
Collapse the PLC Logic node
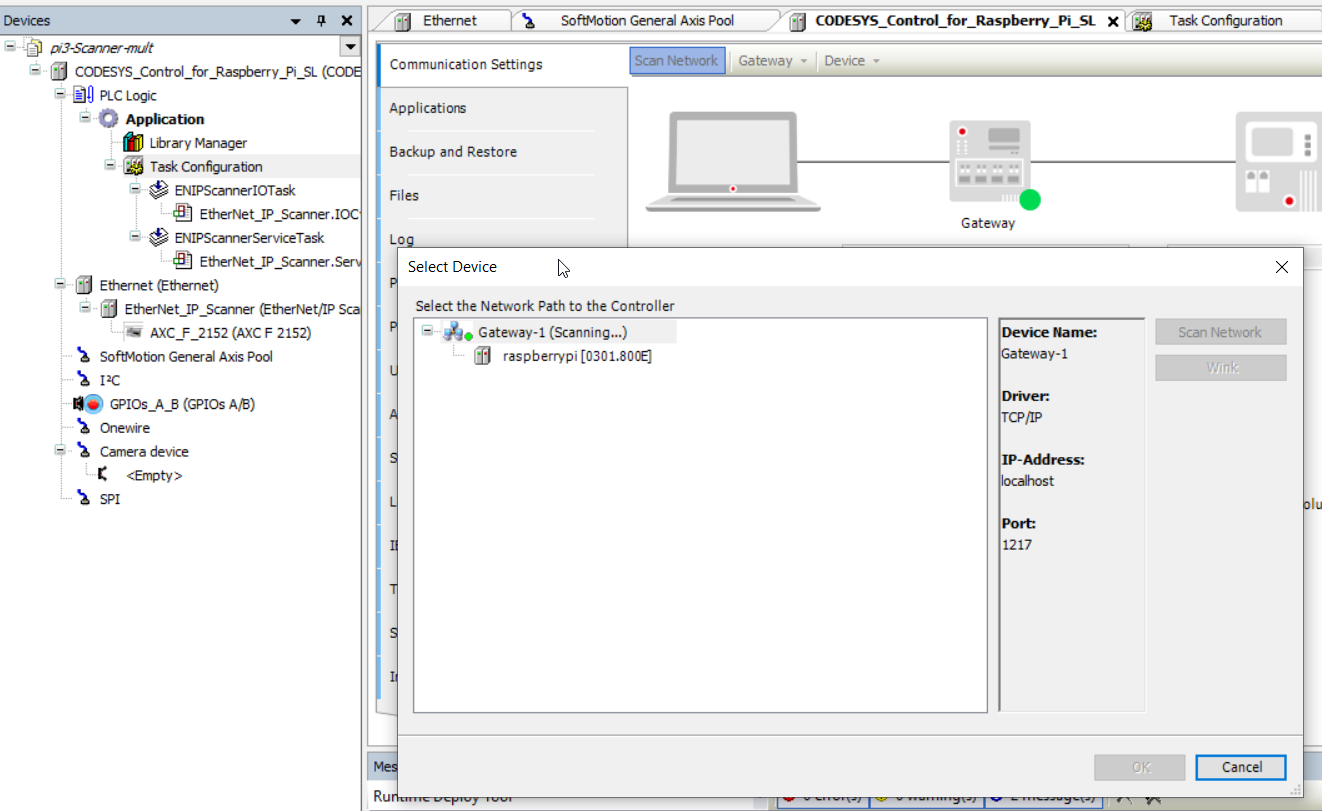60,95
